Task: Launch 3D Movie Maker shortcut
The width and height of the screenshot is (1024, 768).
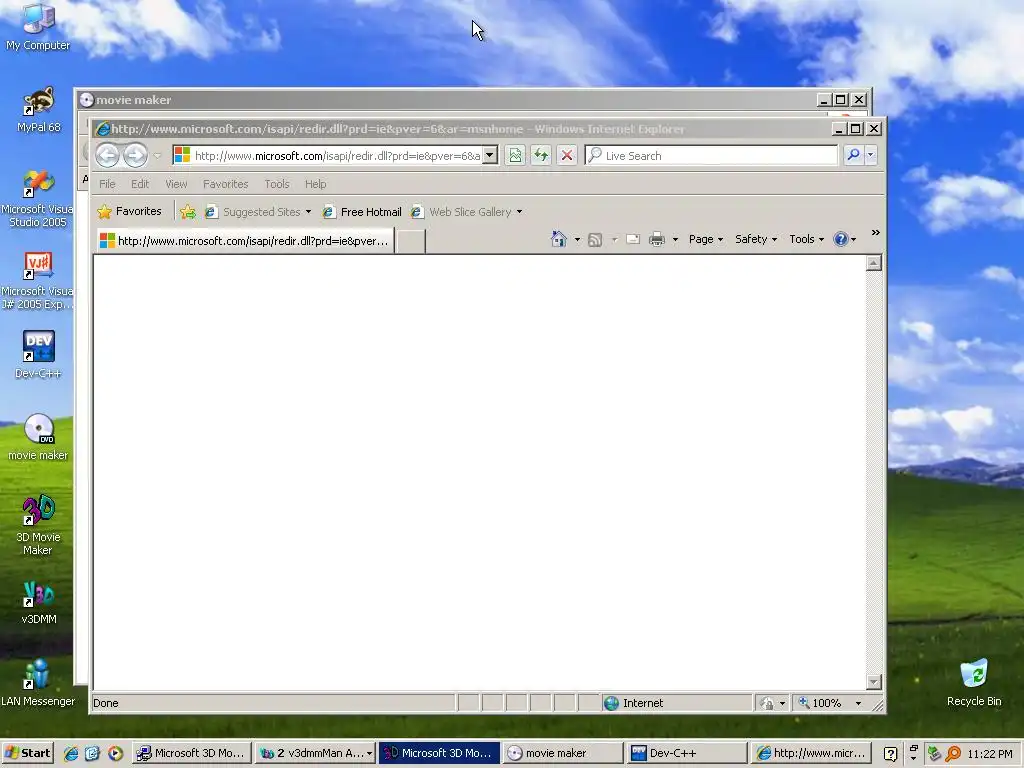Action: (38, 525)
